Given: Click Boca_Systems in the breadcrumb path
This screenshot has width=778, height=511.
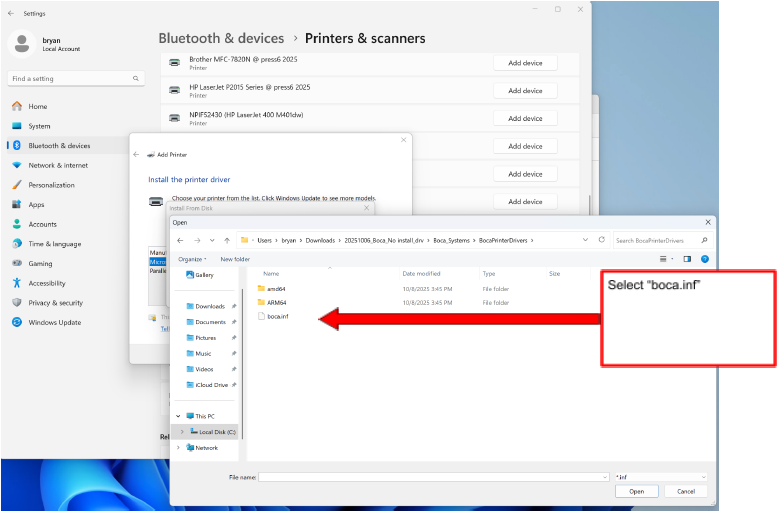Looking at the screenshot, I should [x=451, y=240].
